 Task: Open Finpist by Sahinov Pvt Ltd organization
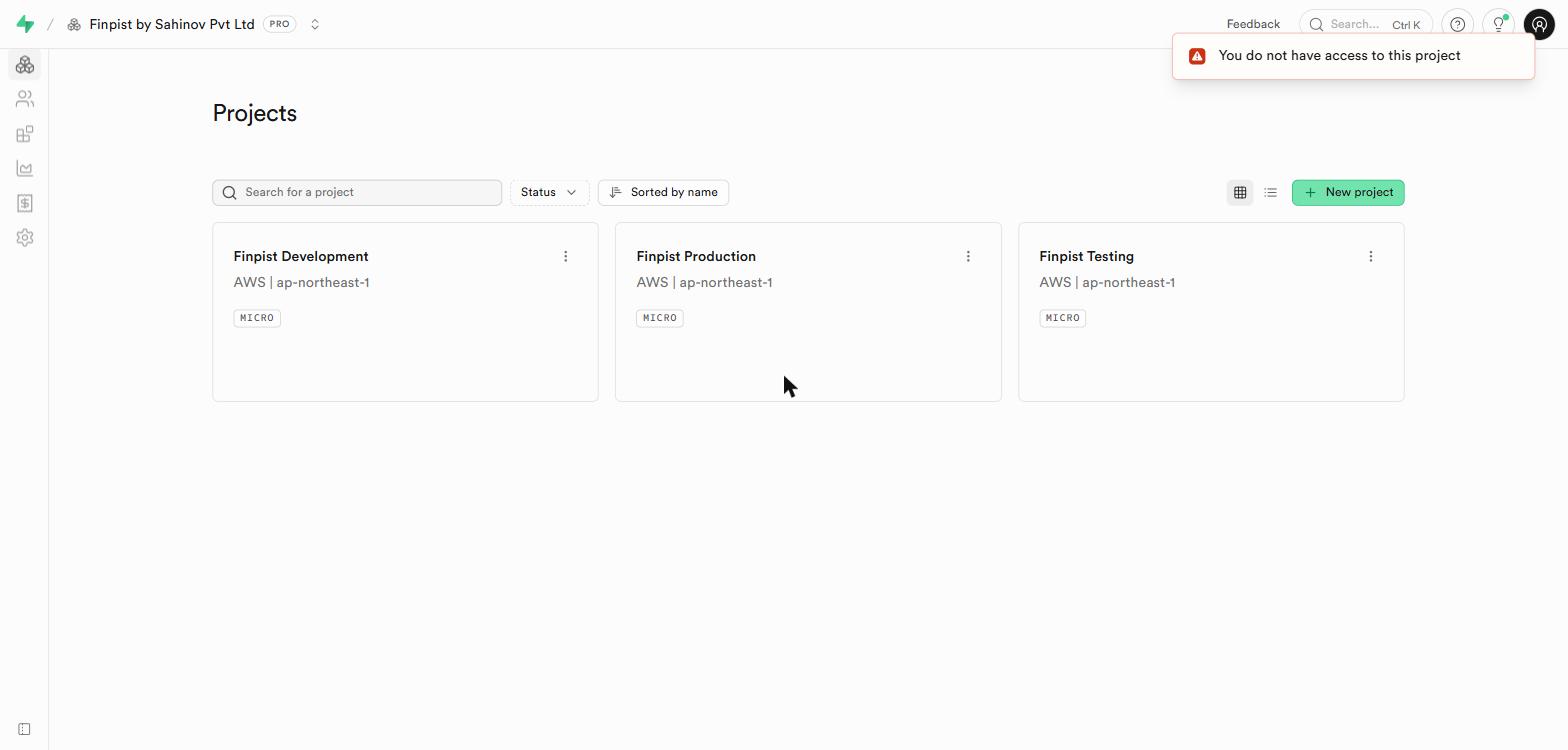coord(171,24)
